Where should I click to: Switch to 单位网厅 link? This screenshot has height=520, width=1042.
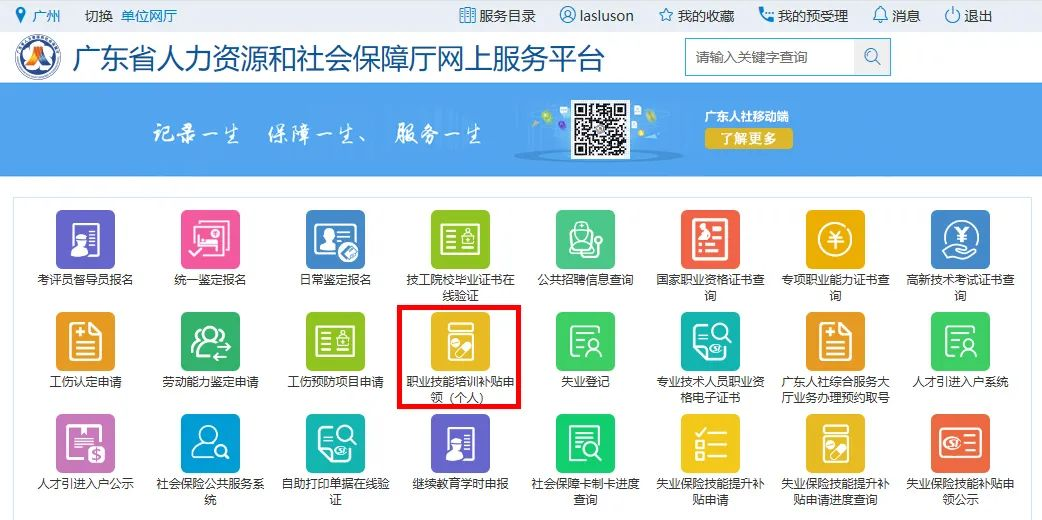(149, 16)
